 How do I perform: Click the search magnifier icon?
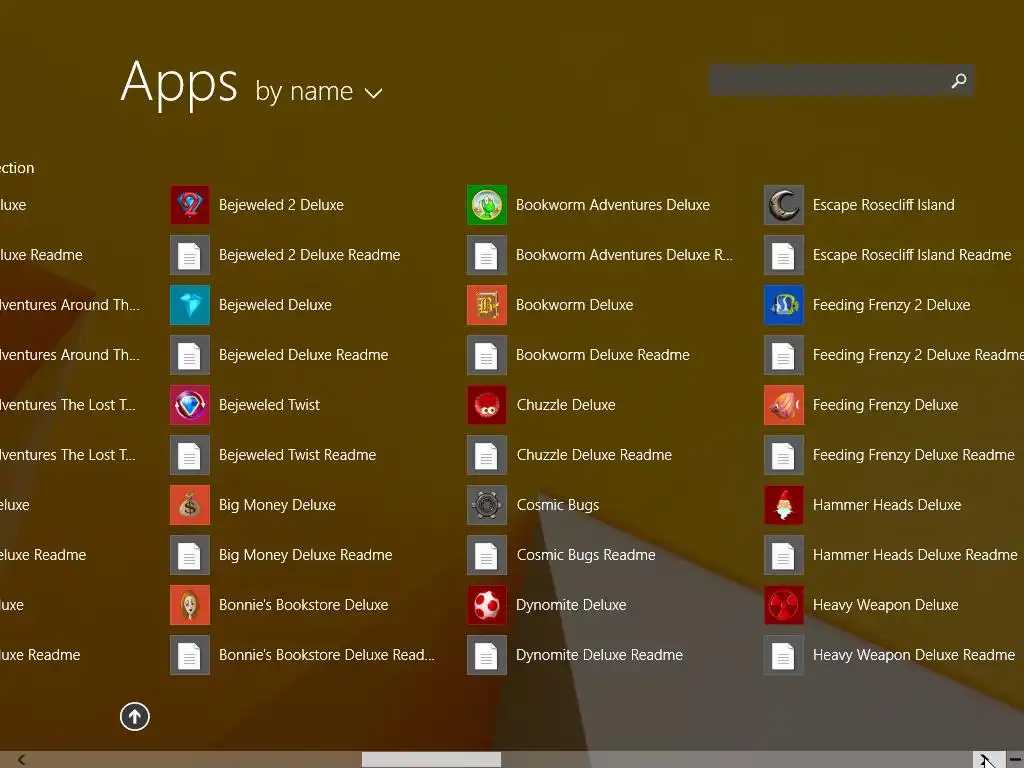[959, 80]
